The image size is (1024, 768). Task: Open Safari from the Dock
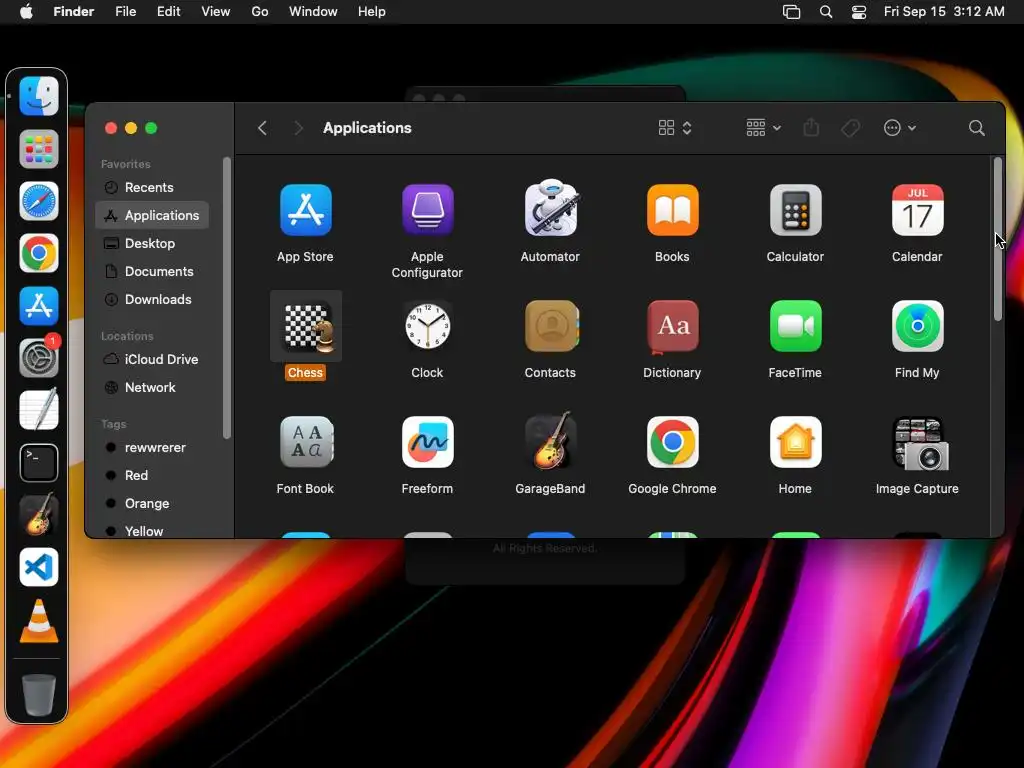point(39,201)
